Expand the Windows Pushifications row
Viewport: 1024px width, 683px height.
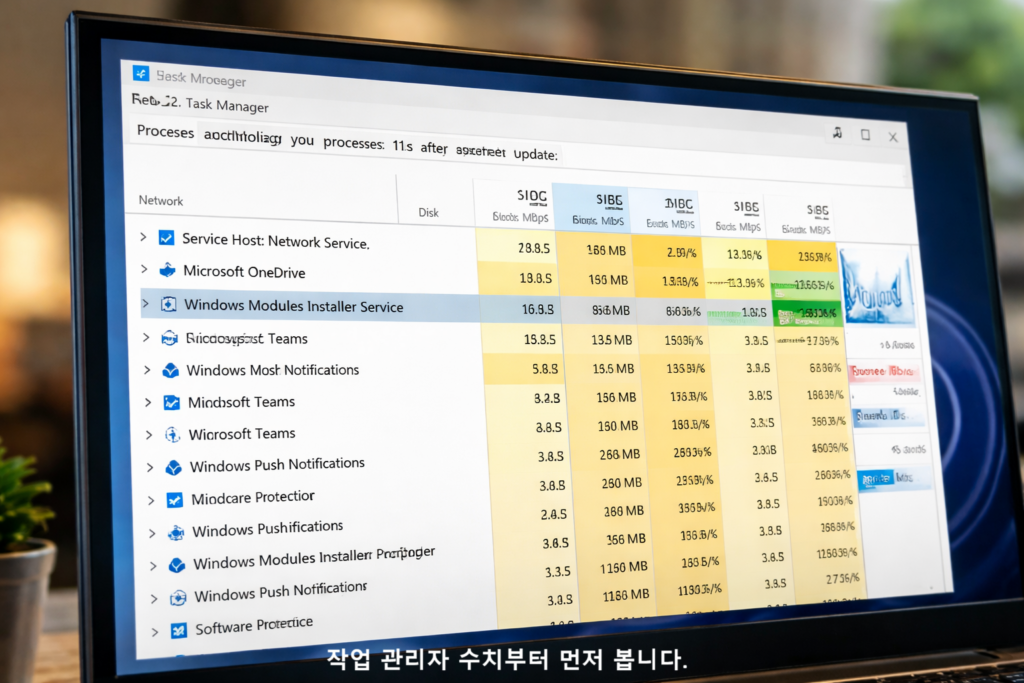[152, 533]
